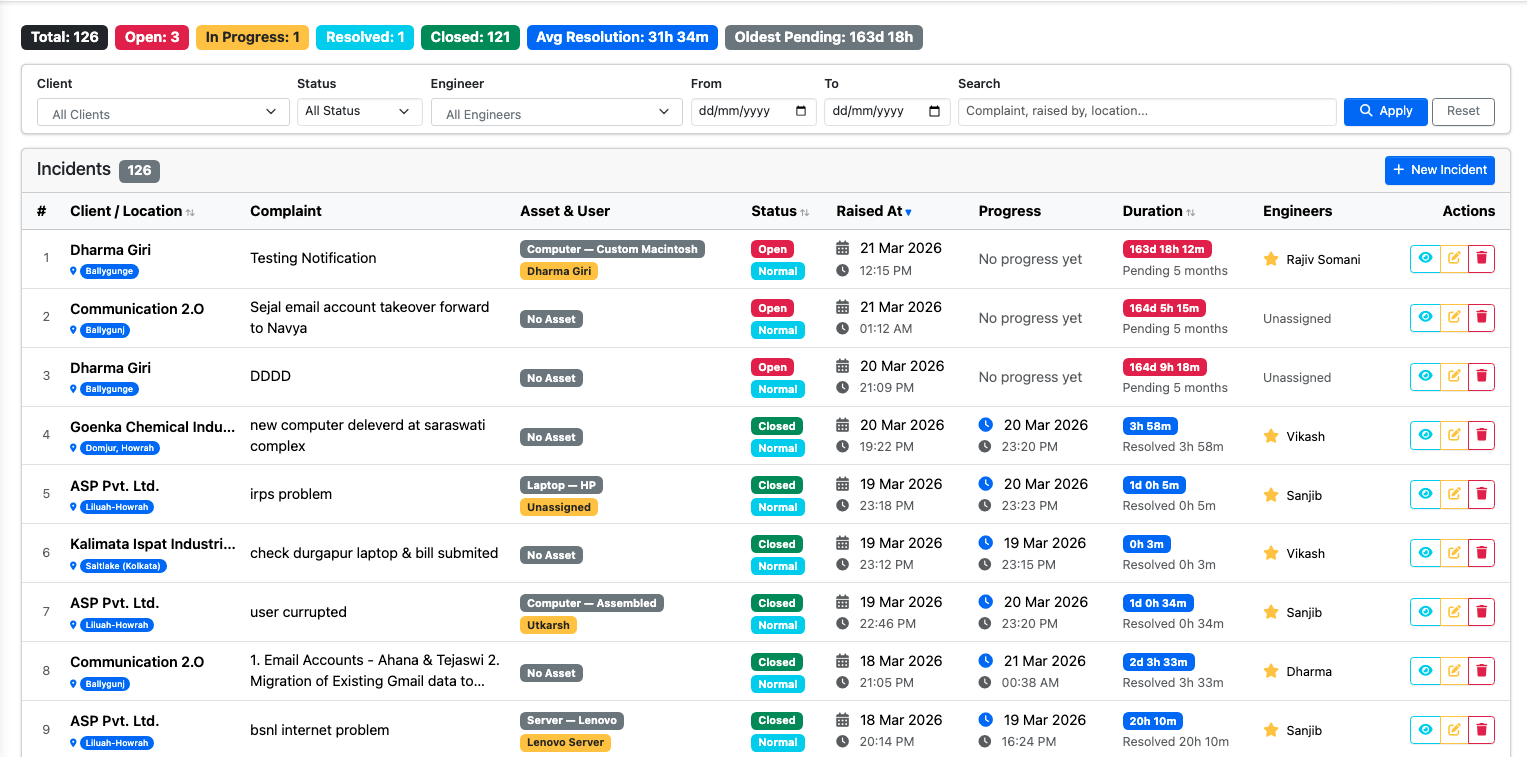Image resolution: width=1527 pixels, height=757 pixels.
Task: Edit the user currupted incident
Action: point(1454,612)
